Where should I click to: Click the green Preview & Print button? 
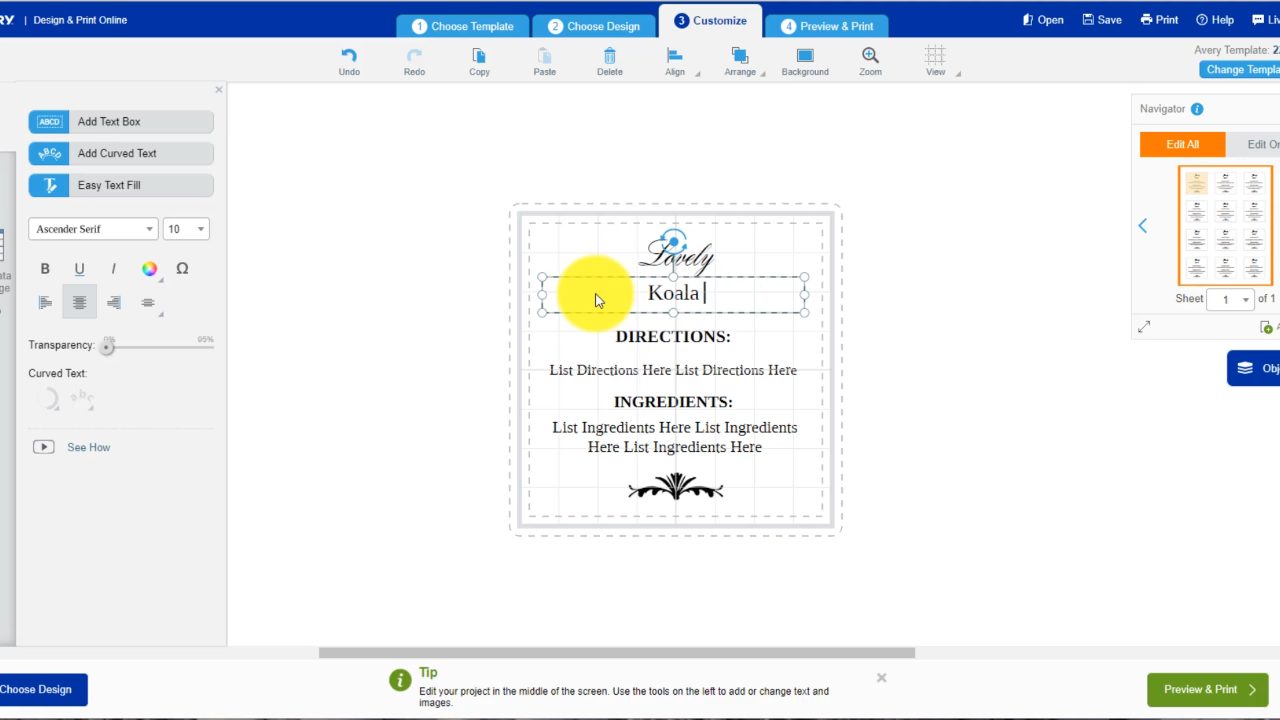(1208, 689)
